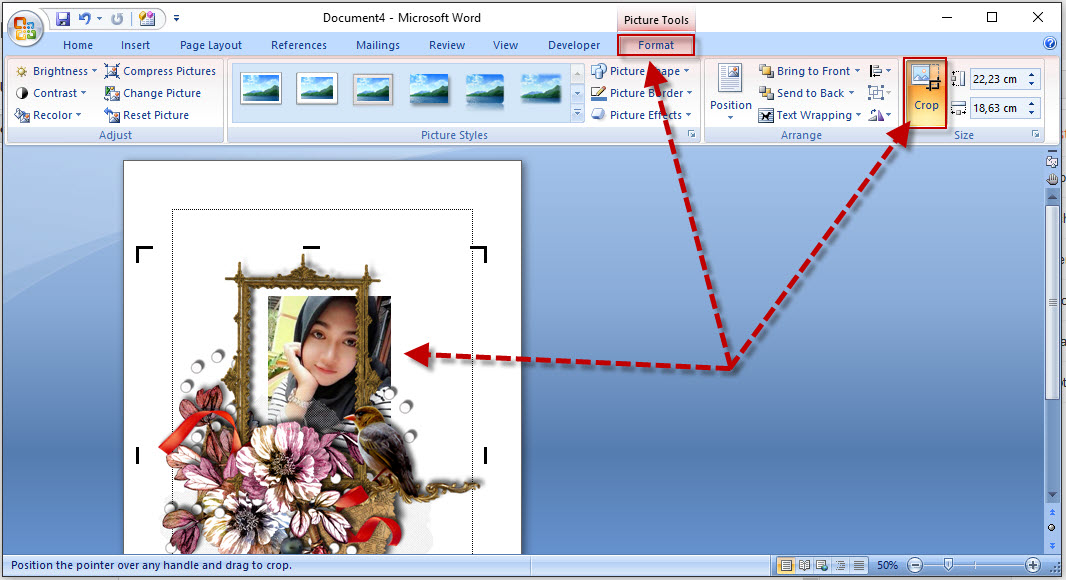Select Print Layout view
The height and width of the screenshot is (580, 1066).
click(x=787, y=565)
